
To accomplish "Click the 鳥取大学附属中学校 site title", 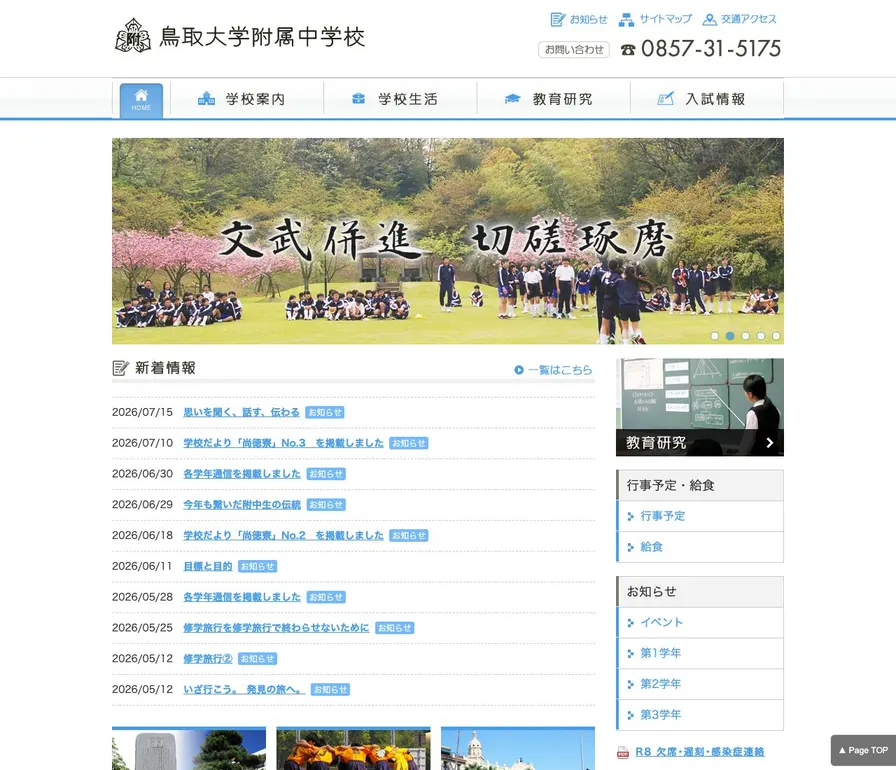I will tap(262, 37).
